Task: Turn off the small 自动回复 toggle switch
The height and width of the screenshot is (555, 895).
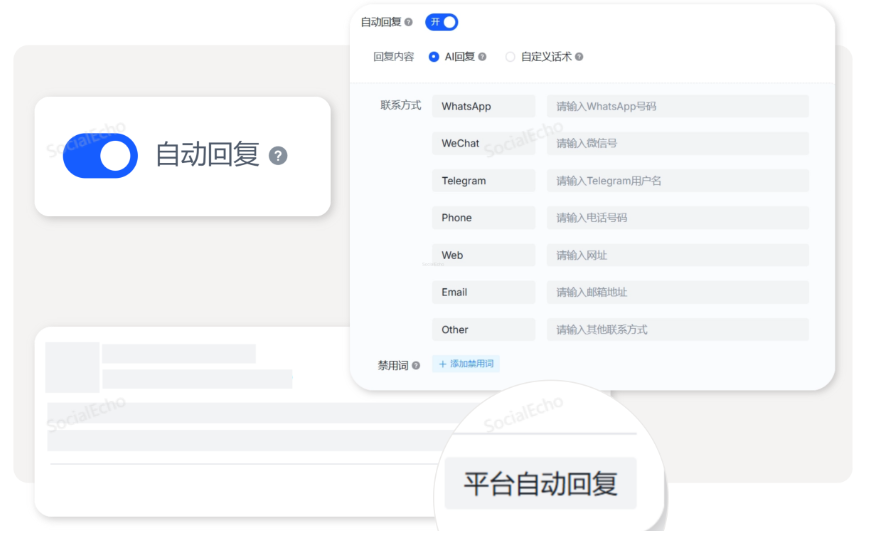Action: pyautogui.click(x=441, y=22)
